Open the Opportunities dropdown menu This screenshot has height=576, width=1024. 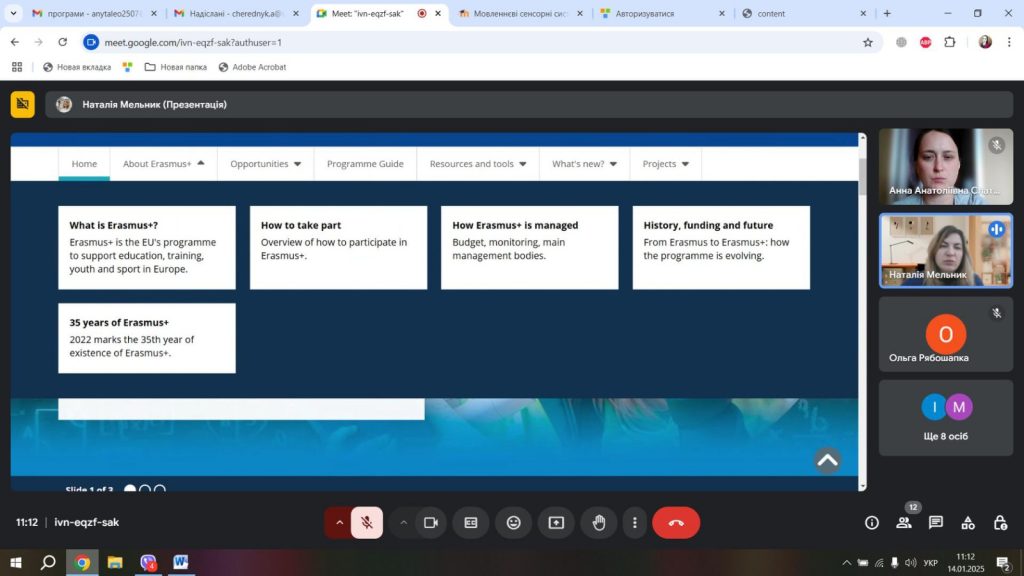[265, 164]
